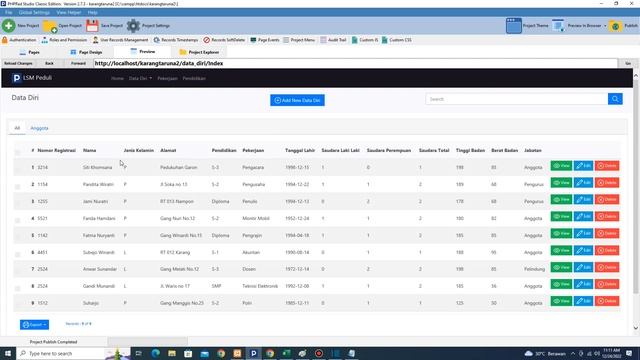The height and width of the screenshot is (360, 640).
Task: Click the Forward button
Action: tap(78, 63)
